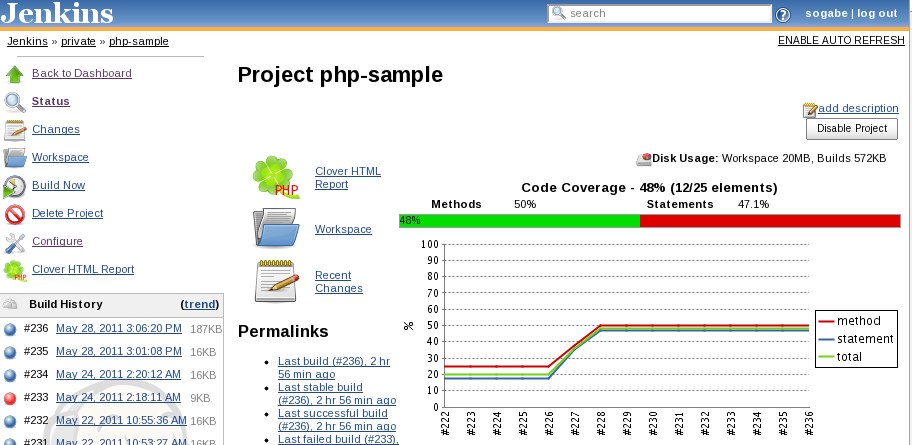Start a build with Build Now link
Viewport: 912px width, 445px height.
point(58,185)
